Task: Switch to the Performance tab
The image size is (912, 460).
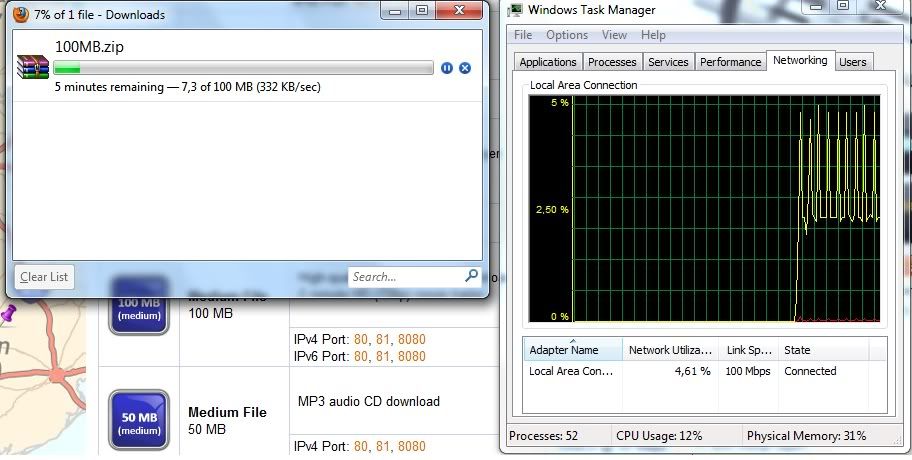Action: tap(730, 62)
